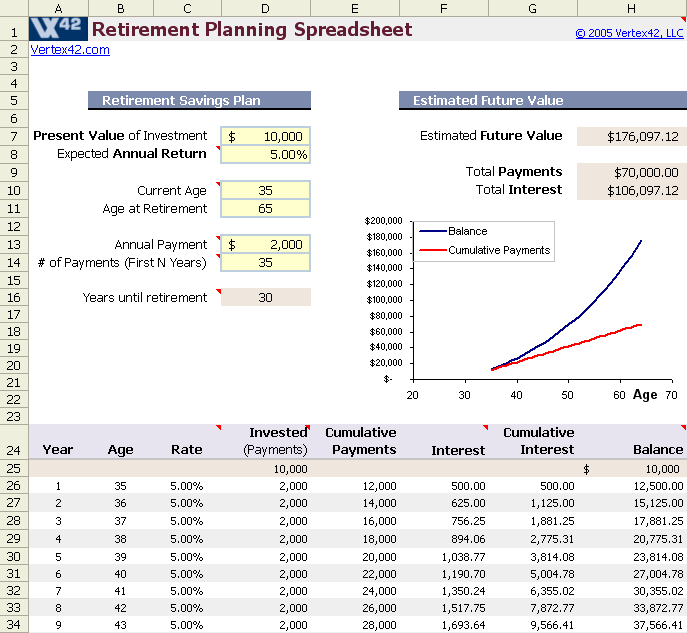The height and width of the screenshot is (633, 687).
Task: Select the Total Interest value $106,097.12
Action: pos(632,191)
